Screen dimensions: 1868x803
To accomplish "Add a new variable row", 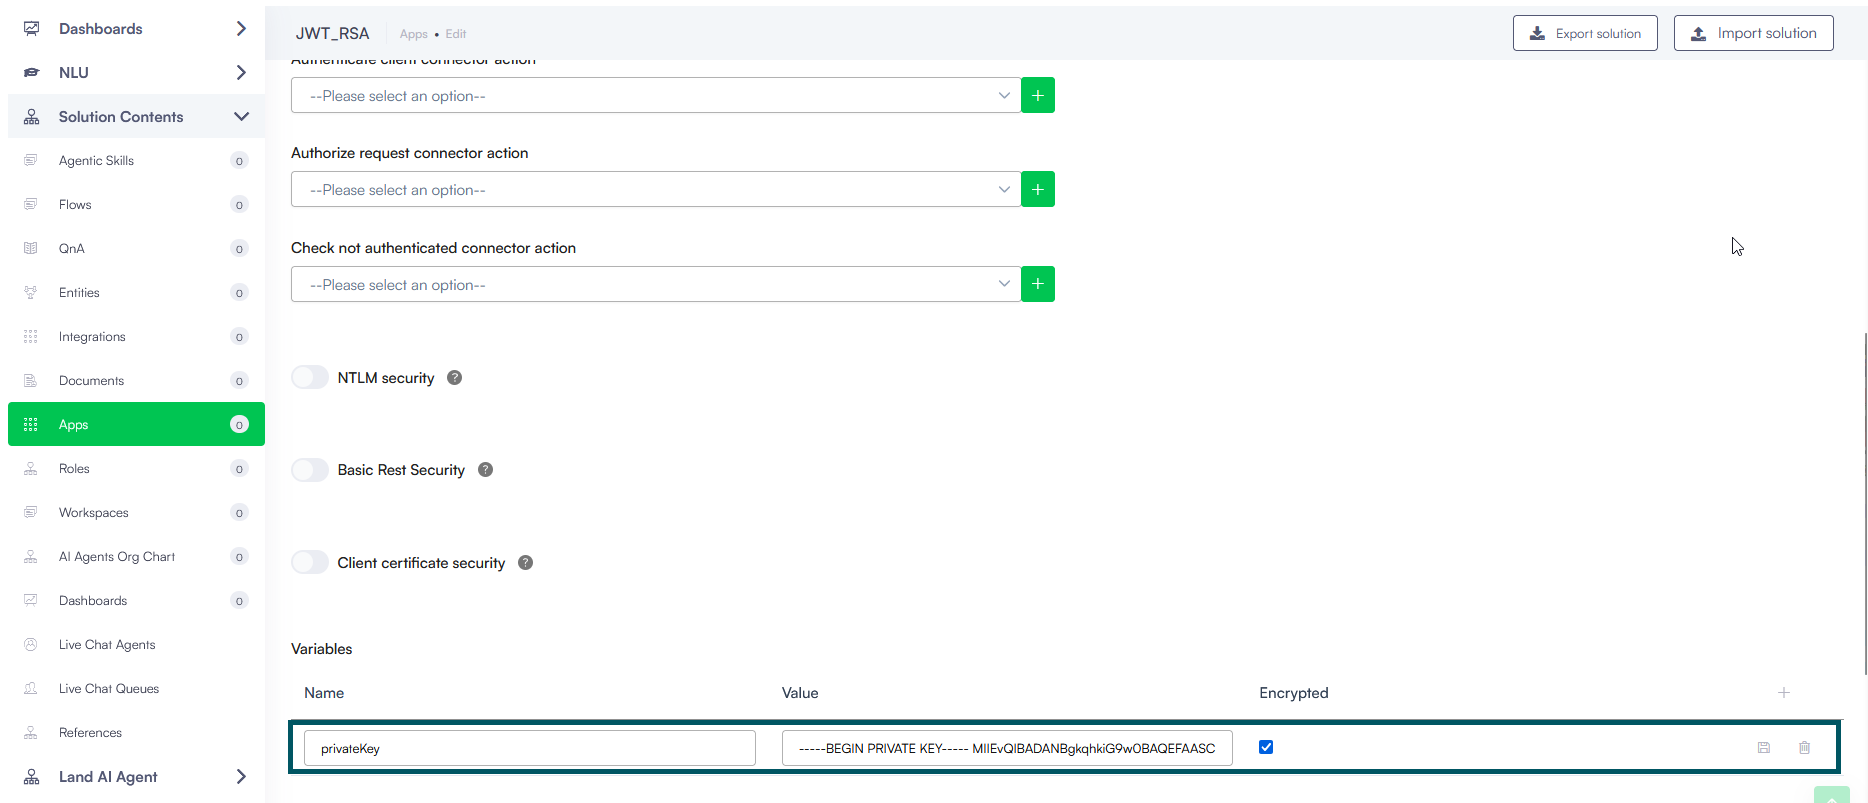I will pyautogui.click(x=1783, y=692).
